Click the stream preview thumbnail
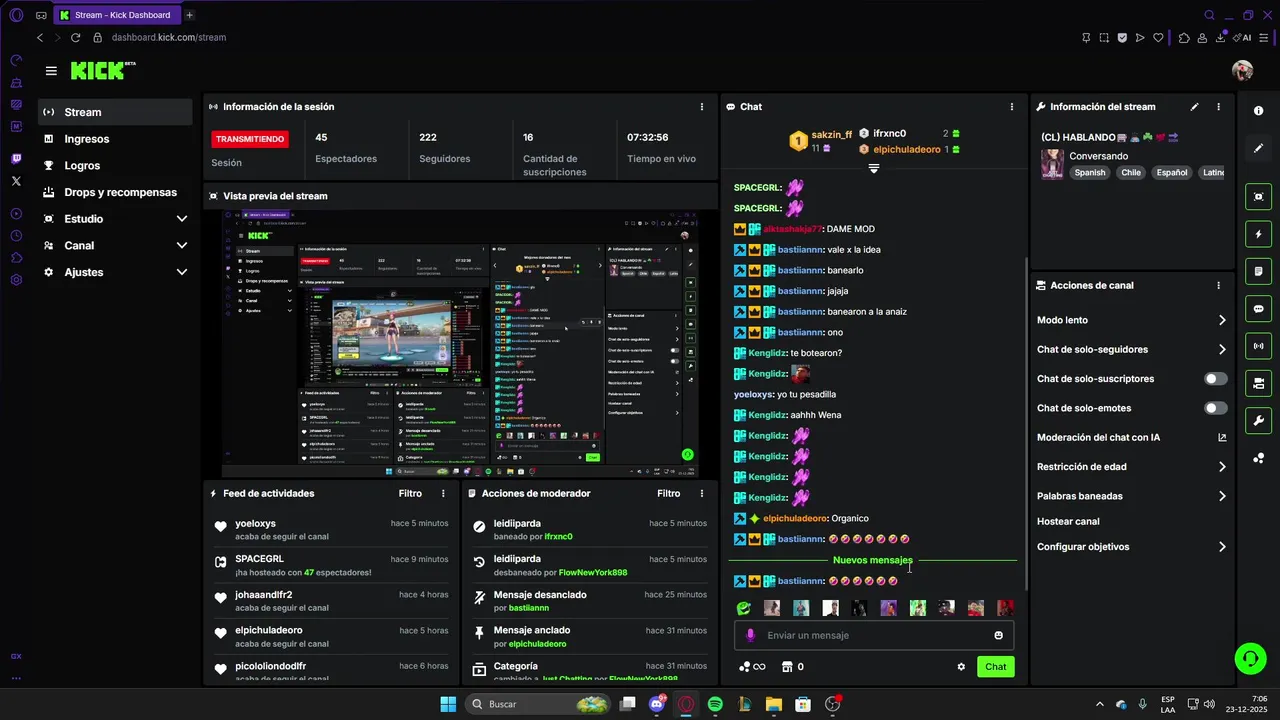Image resolution: width=1280 pixels, height=720 pixels. click(x=459, y=344)
